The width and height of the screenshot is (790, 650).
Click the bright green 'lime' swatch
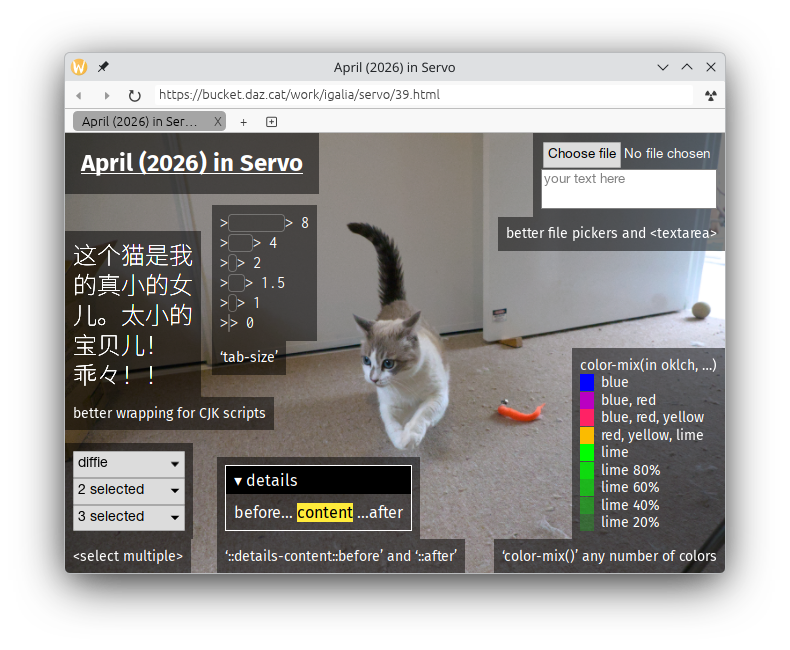[587, 452]
